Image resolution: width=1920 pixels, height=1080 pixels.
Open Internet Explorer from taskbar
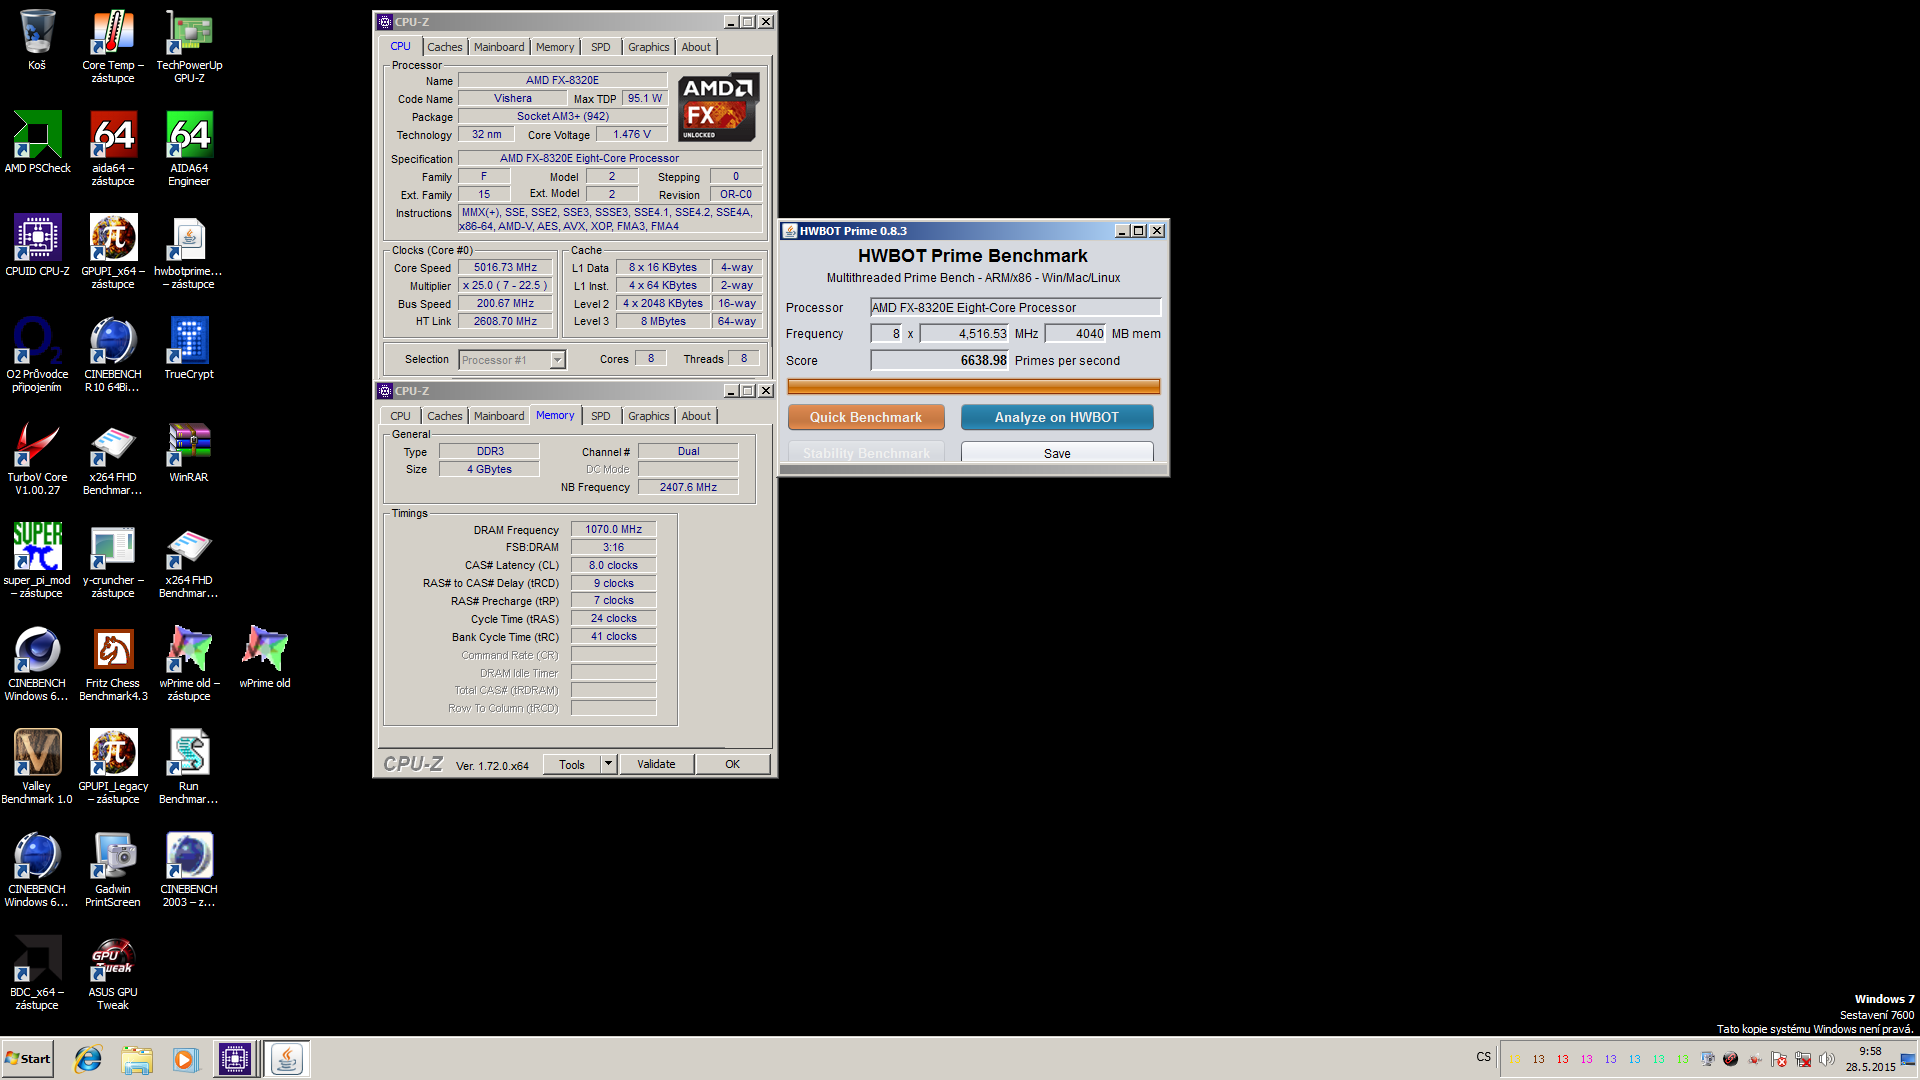coord(88,1059)
